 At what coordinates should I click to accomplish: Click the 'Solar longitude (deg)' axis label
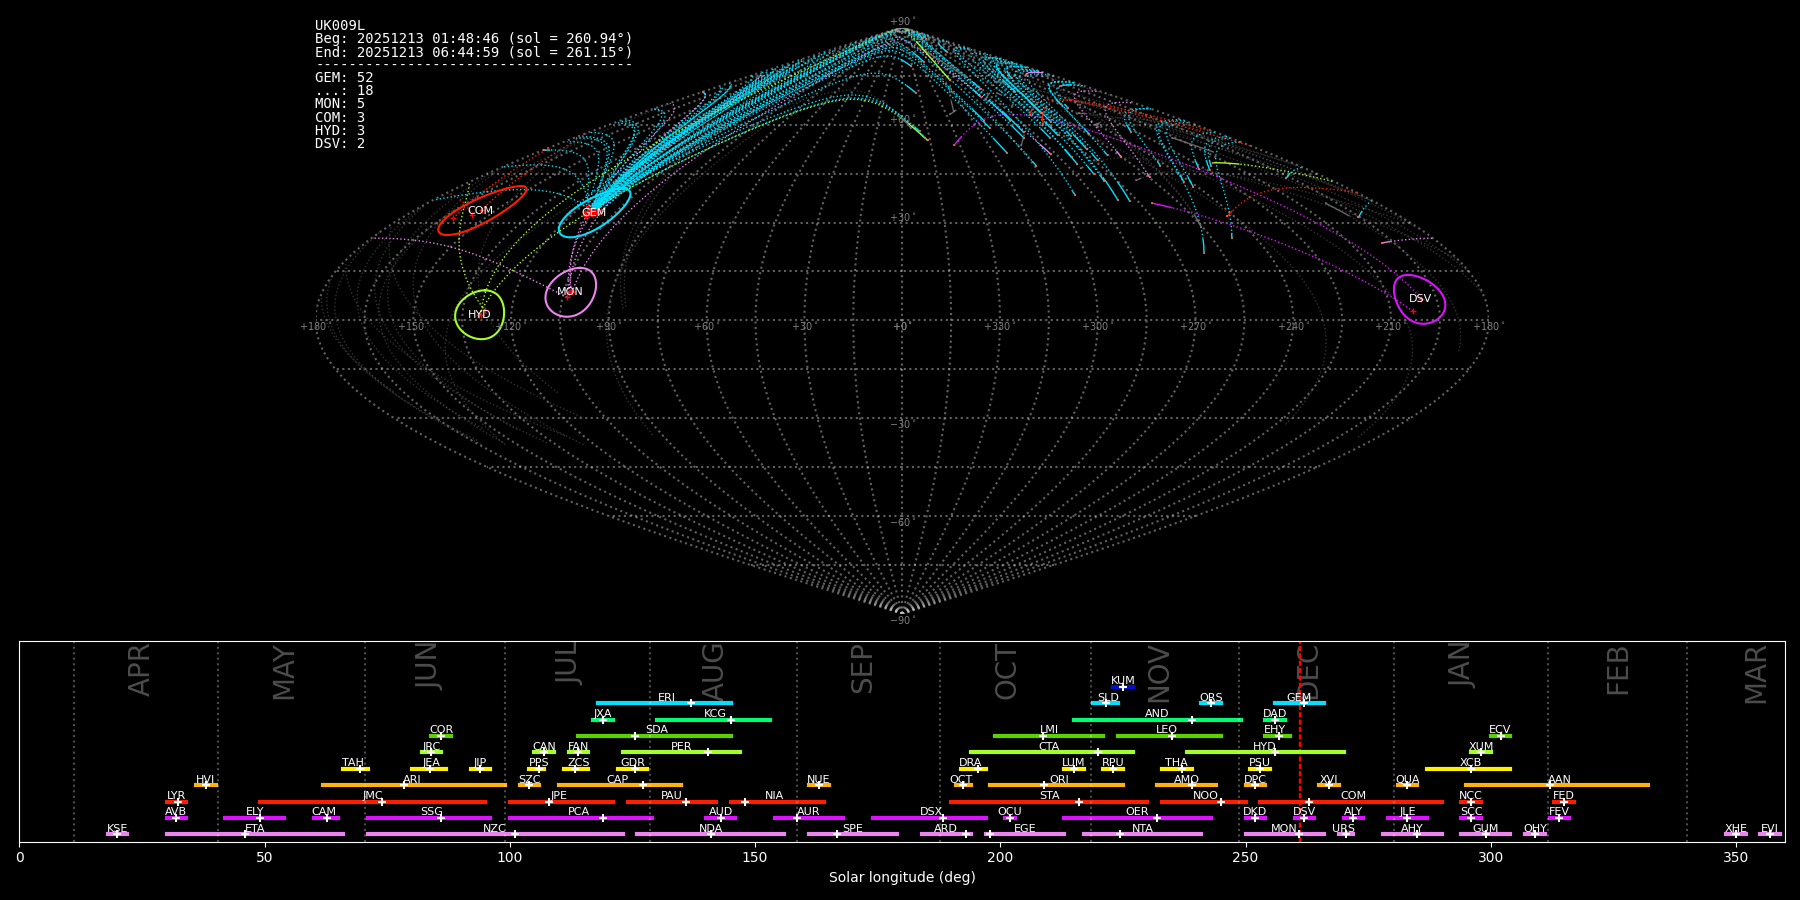click(901, 878)
